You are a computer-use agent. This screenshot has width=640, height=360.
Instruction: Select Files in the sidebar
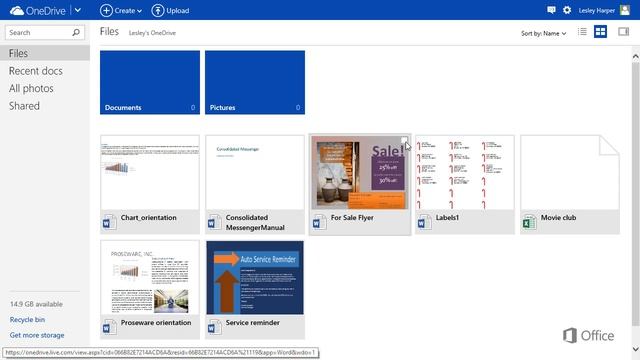point(45,53)
